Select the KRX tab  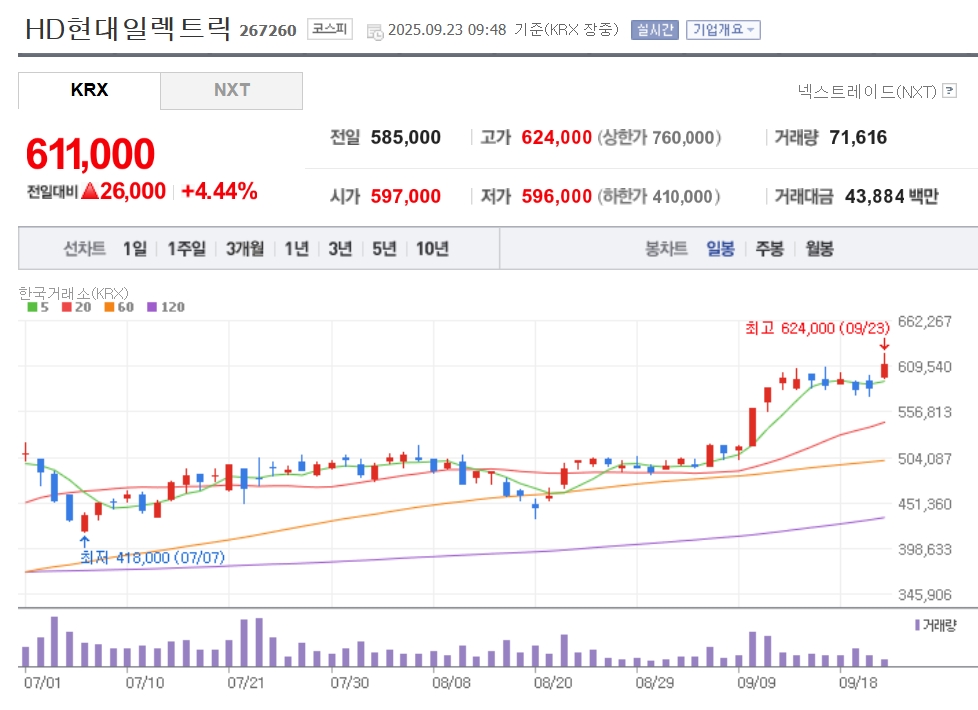click(x=89, y=90)
